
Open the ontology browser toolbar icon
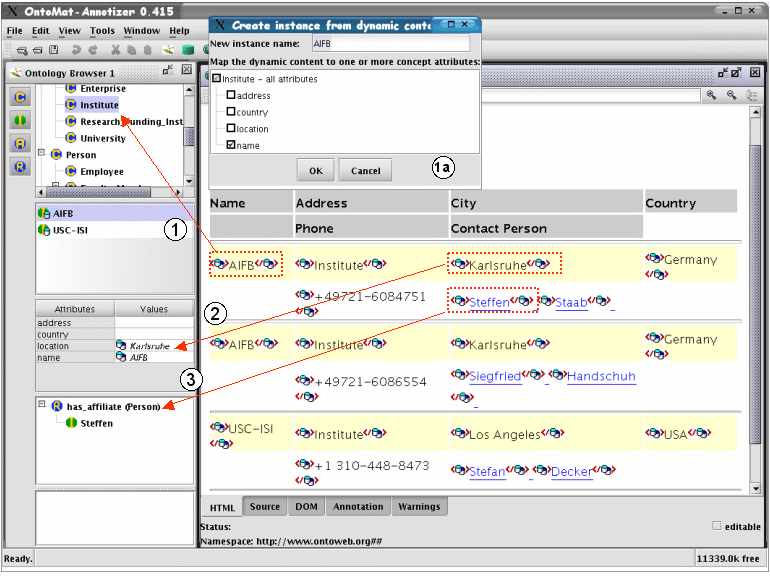[168, 50]
